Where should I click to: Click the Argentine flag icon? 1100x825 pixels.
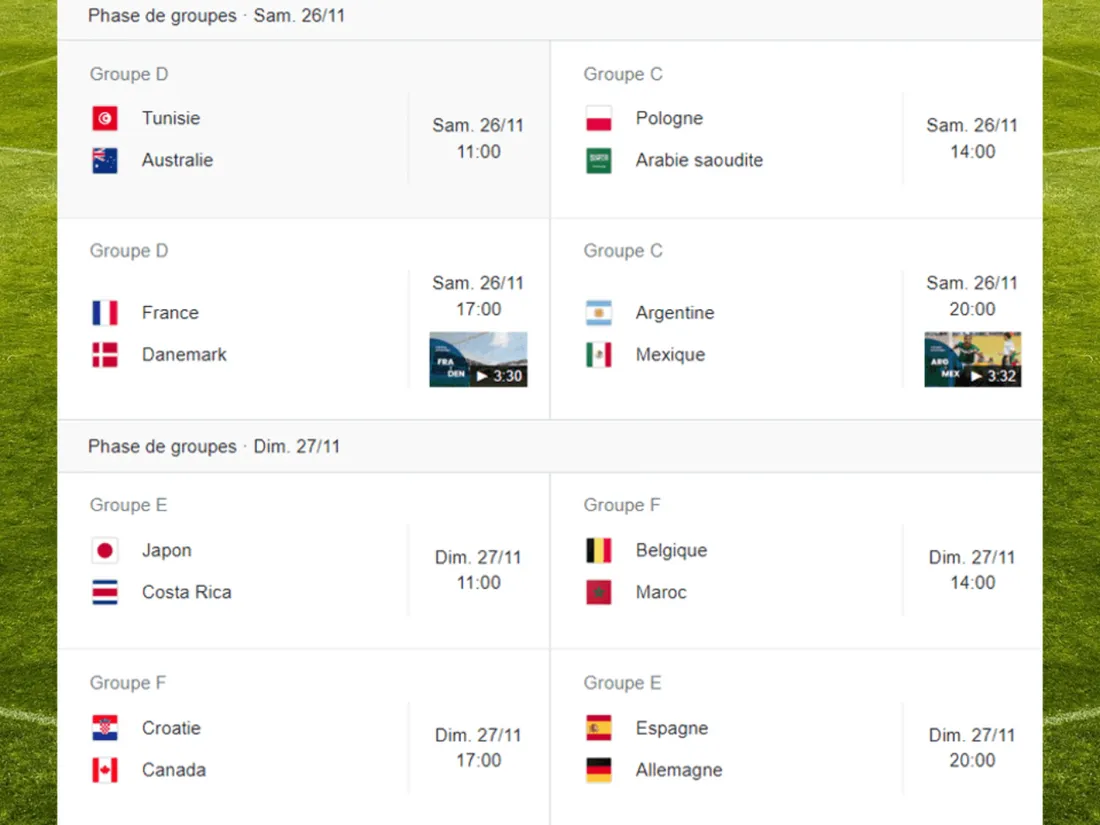[x=598, y=313]
